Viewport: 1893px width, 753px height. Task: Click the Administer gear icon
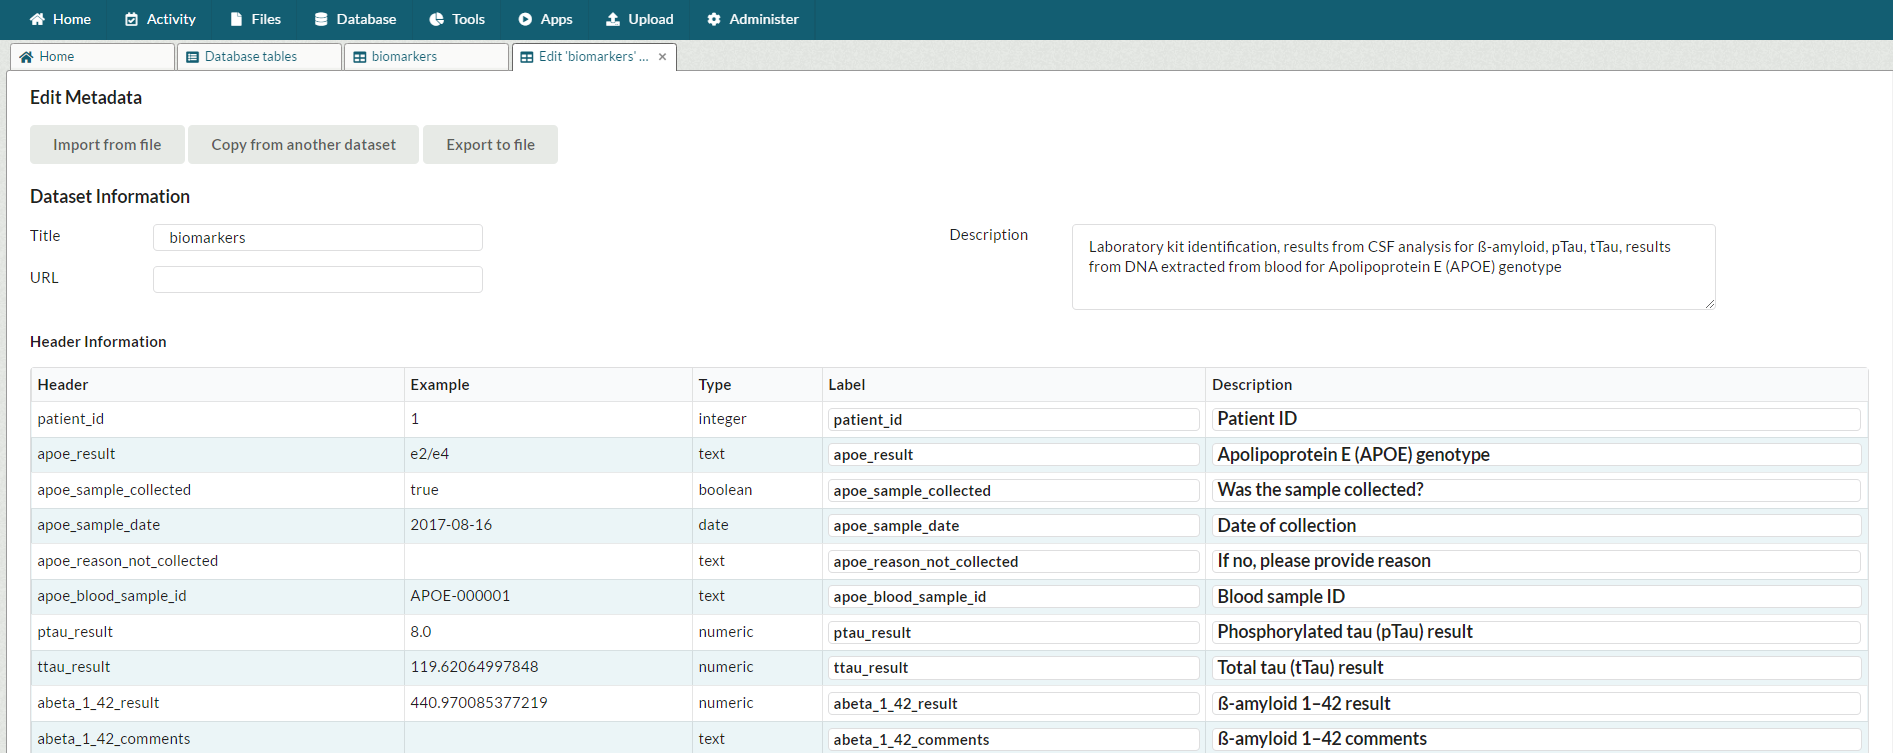coord(714,19)
